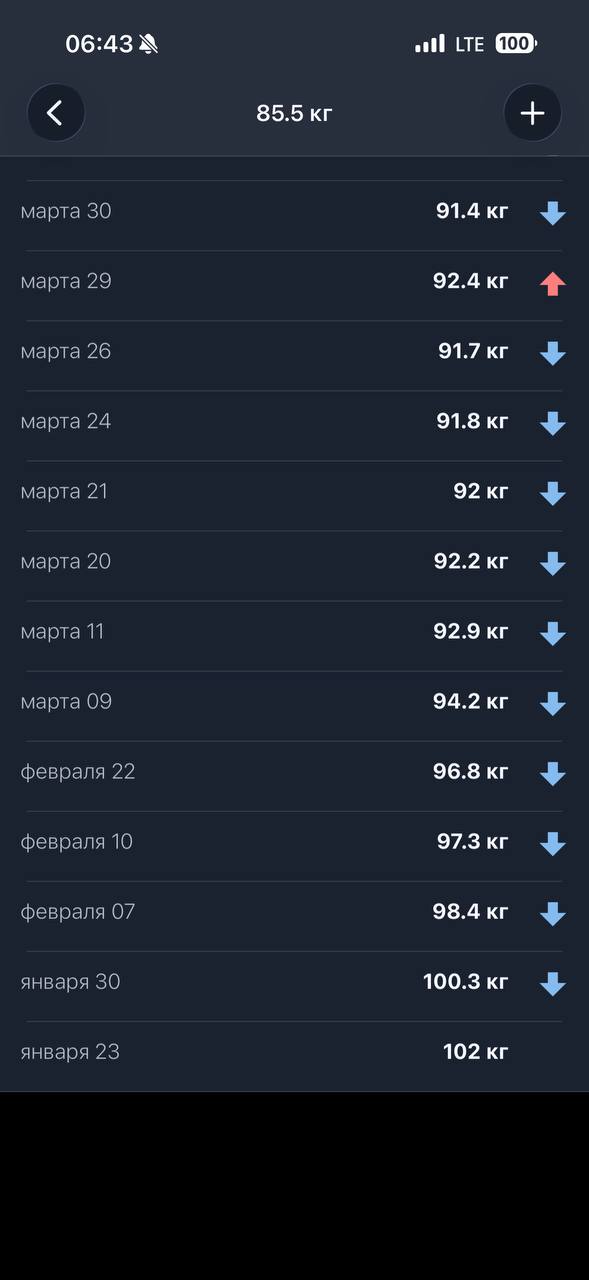The image size is (589, 1280).
Task: Tap the down arrow next to 91.7 кг
Action: (x=553, y=353)
